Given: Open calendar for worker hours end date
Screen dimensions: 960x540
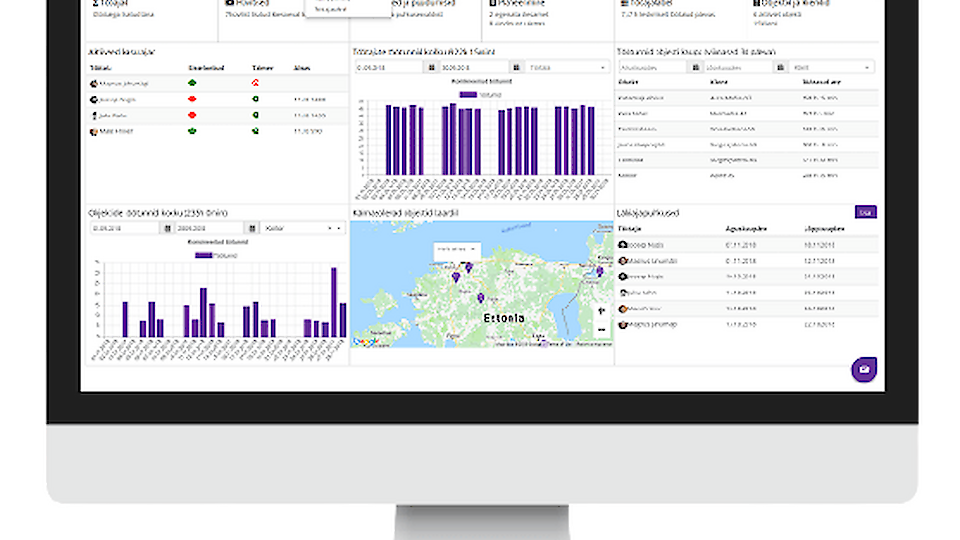Looking at the screenshot, I should click(x=516, y=67).
